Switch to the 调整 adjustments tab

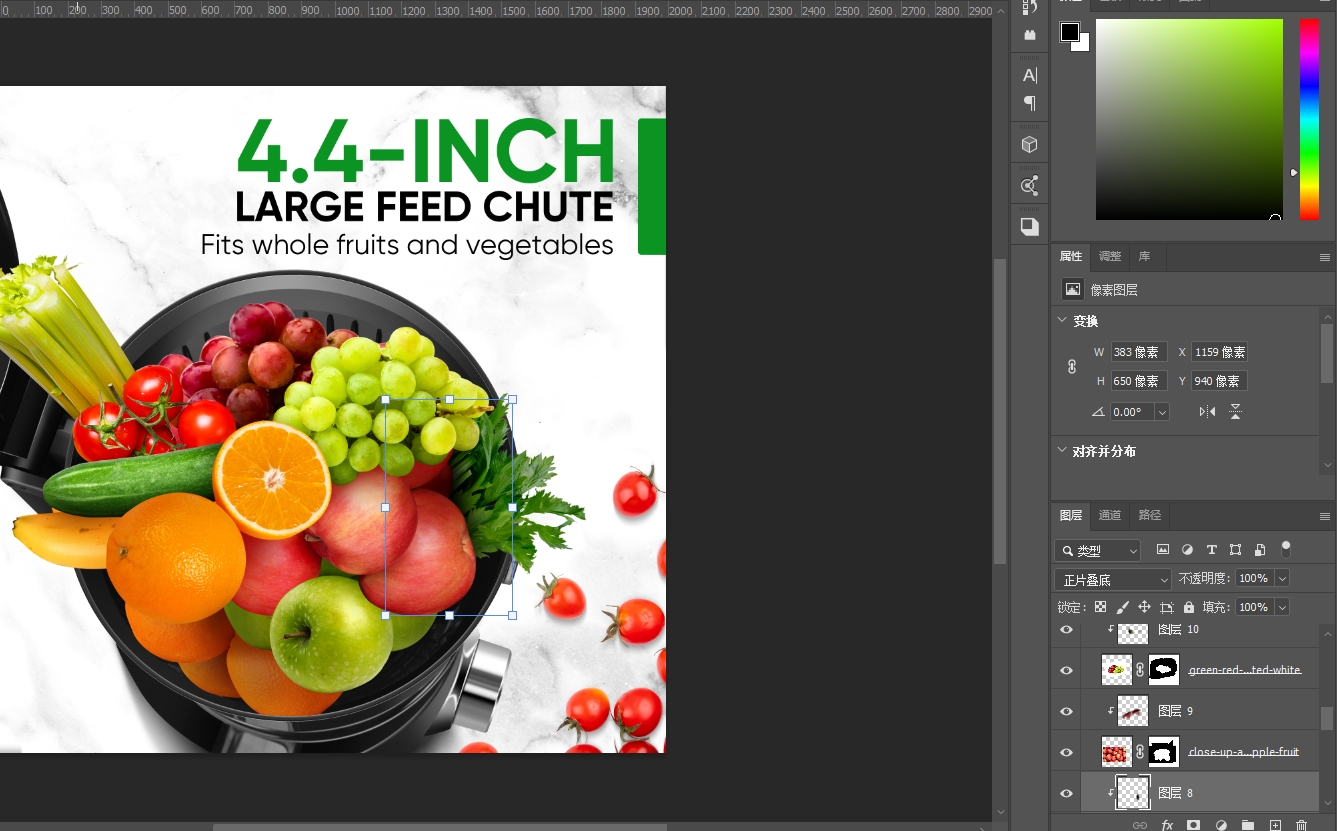(1109, 256)
